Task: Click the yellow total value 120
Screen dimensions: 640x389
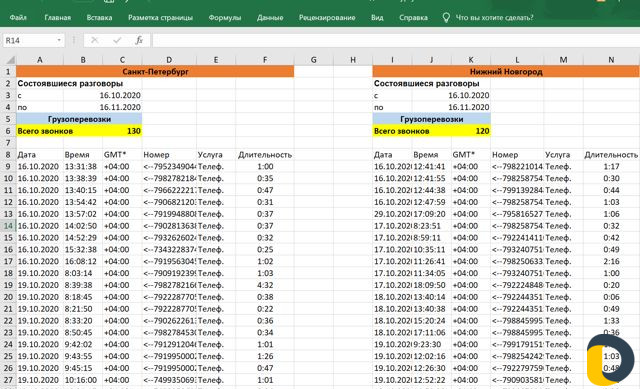Action: click(482, 131)
